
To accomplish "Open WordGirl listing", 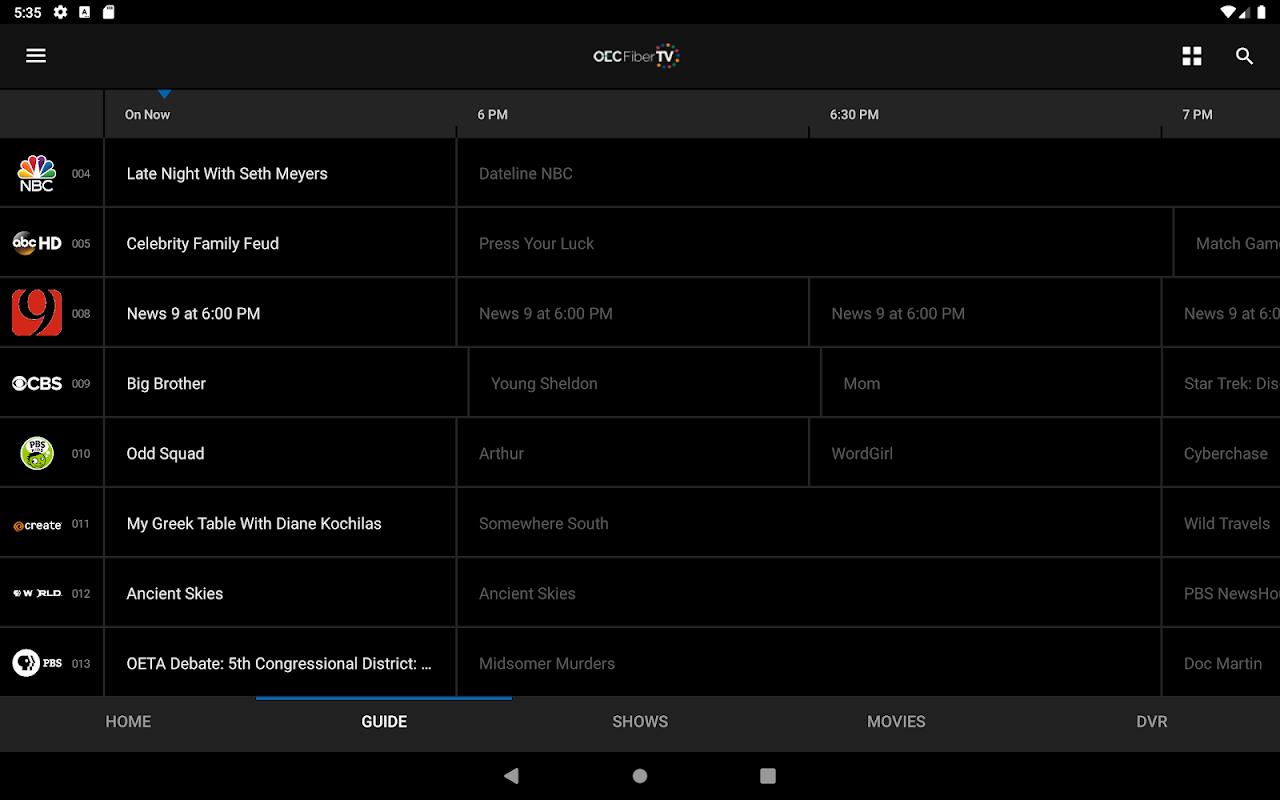I will (985, 453).
